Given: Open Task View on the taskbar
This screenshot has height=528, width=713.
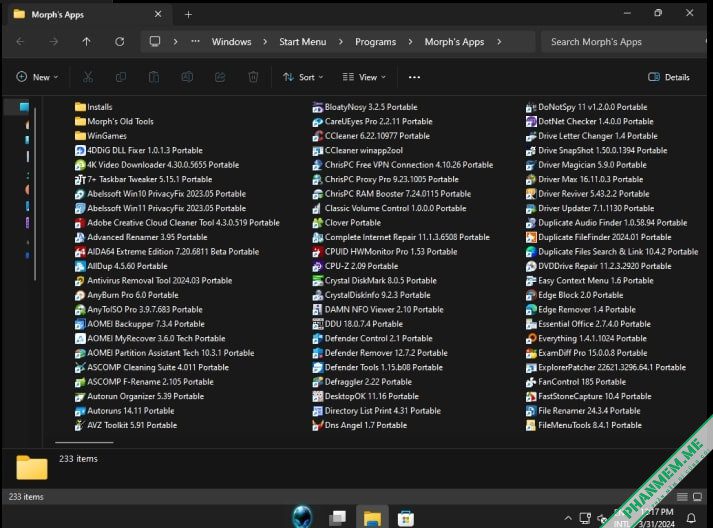Looking at the screenshot, I should [x=337, y=518].
